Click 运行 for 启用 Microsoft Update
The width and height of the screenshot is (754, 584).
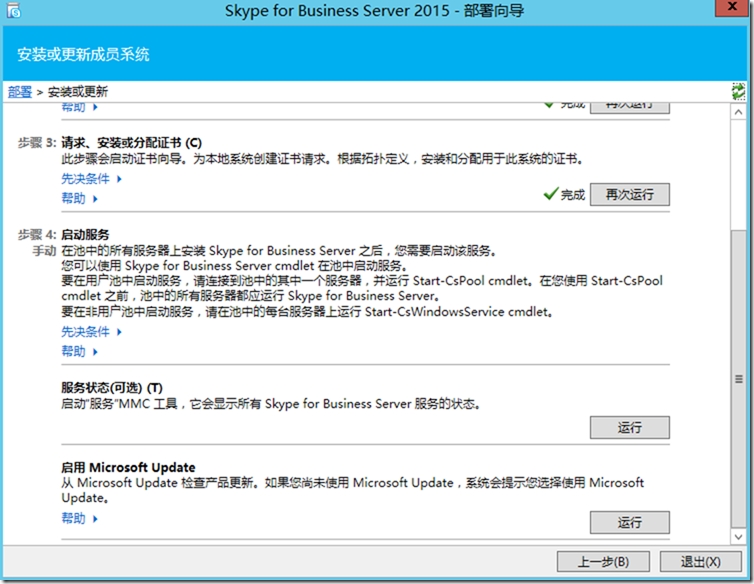coord(629,522)
